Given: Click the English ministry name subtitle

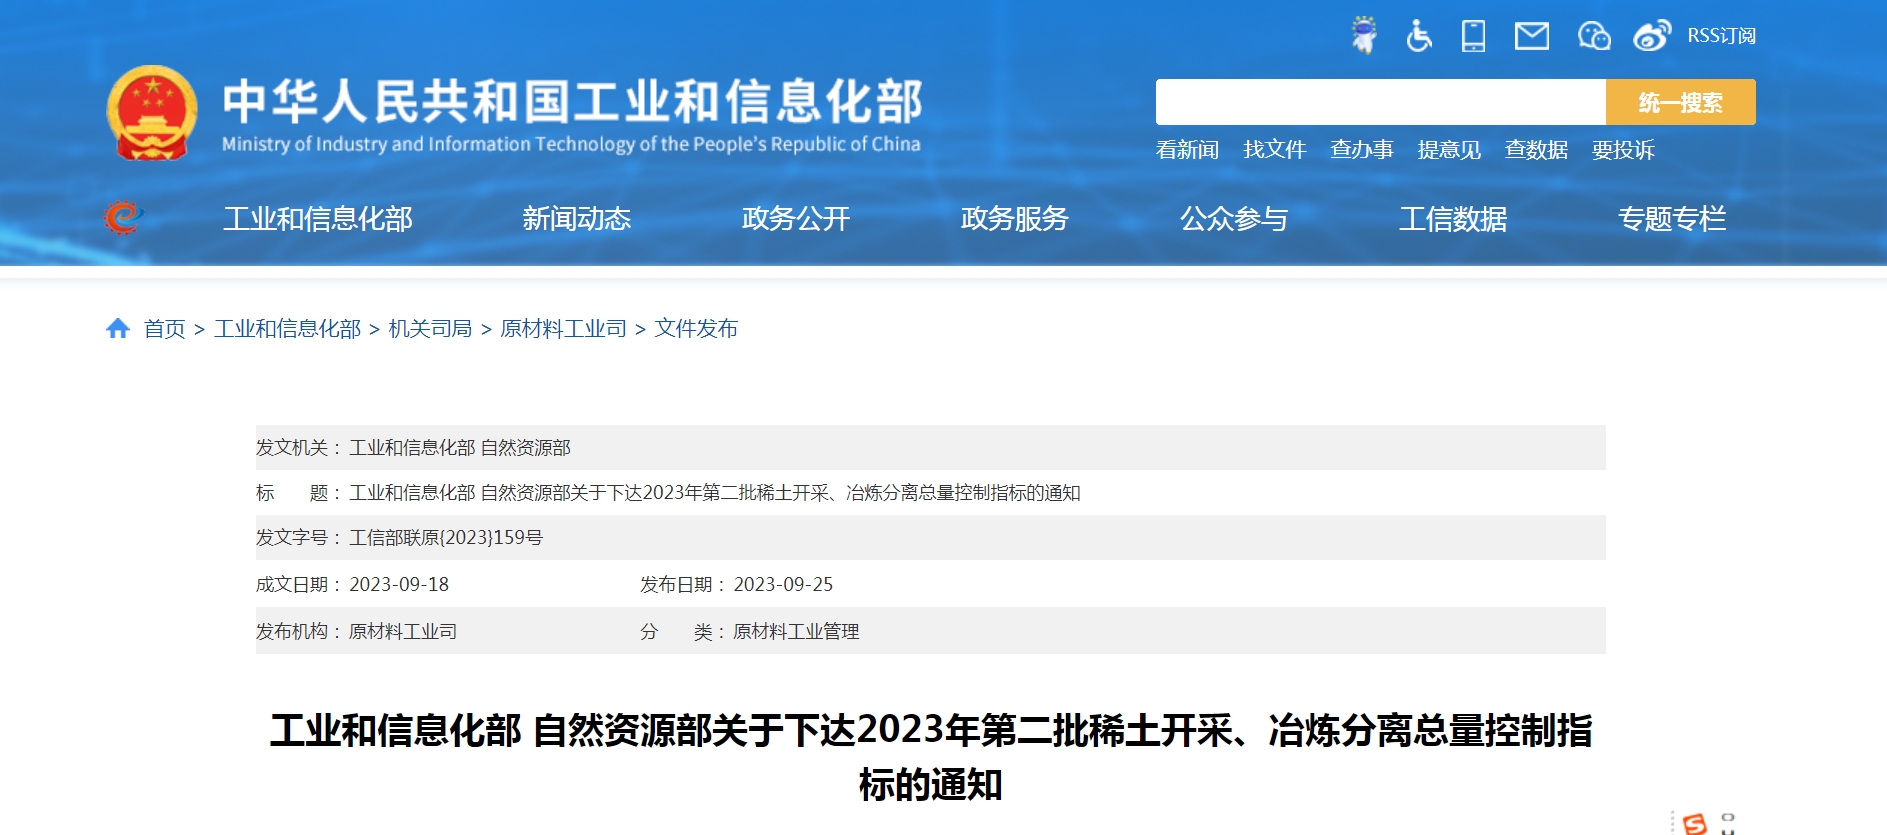Looking at the screenshot, I should (x=571, y=144).
